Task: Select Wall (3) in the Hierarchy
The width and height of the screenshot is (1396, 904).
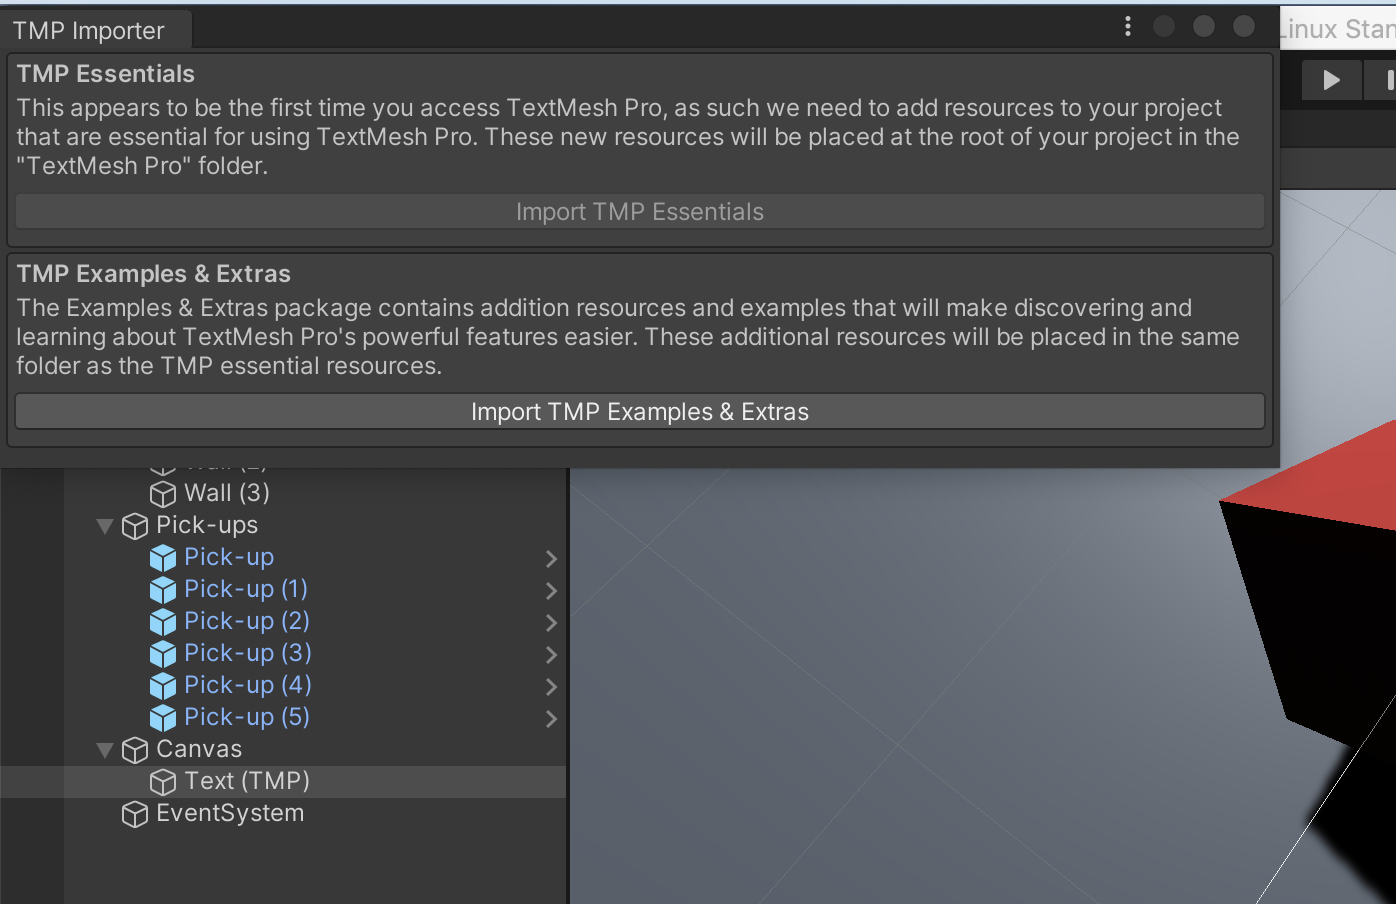Action: pos(226,493)
